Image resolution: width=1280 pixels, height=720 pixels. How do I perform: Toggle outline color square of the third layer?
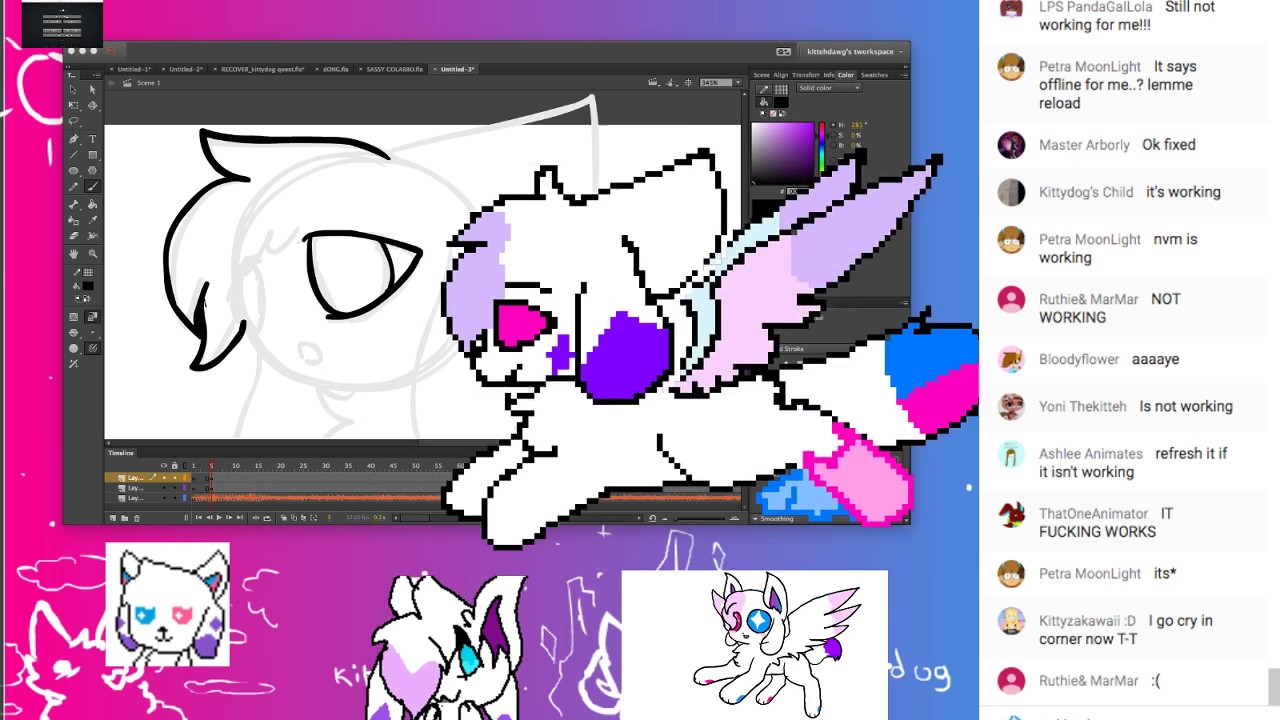[184, 498]
